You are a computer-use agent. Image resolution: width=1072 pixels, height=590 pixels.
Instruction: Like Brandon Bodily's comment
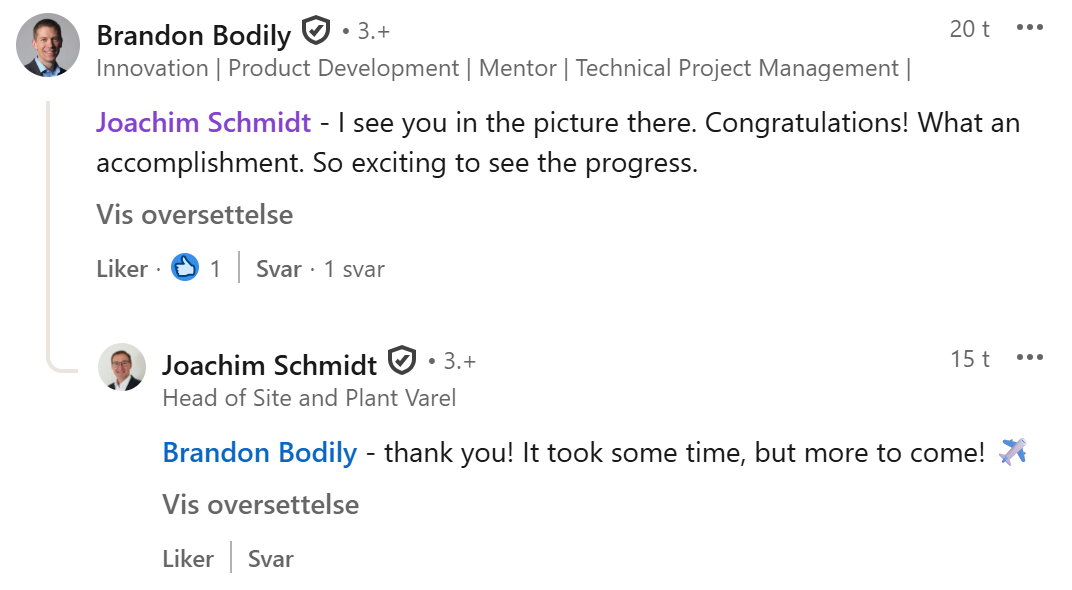[x=121, y=269]
